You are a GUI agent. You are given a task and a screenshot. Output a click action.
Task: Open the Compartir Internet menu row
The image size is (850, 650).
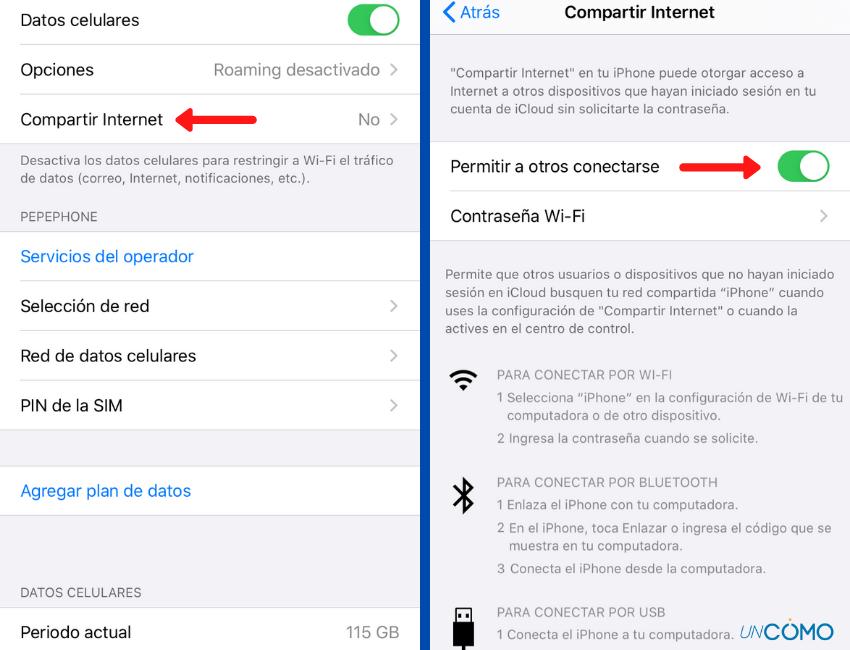tap(210, 119)
